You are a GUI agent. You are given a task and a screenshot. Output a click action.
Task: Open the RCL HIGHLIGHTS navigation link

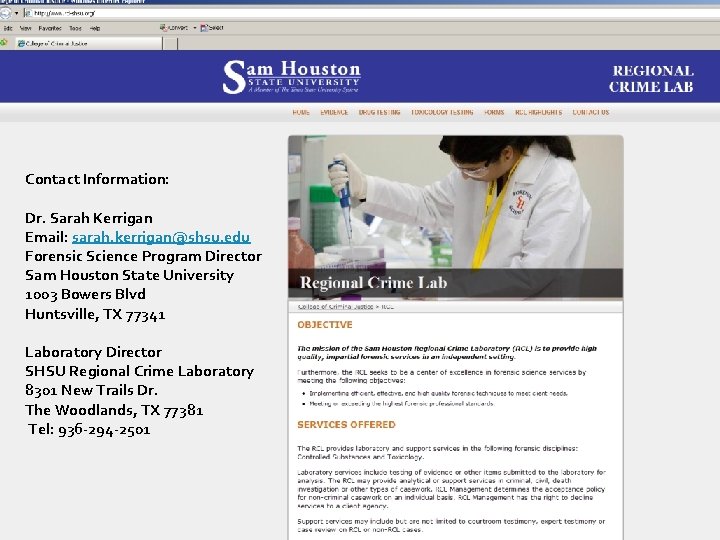[x=538, y=112]
